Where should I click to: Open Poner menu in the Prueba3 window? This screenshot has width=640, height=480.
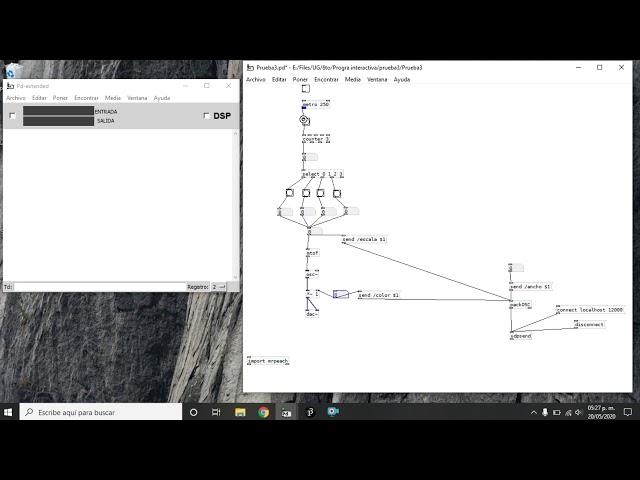300,80
